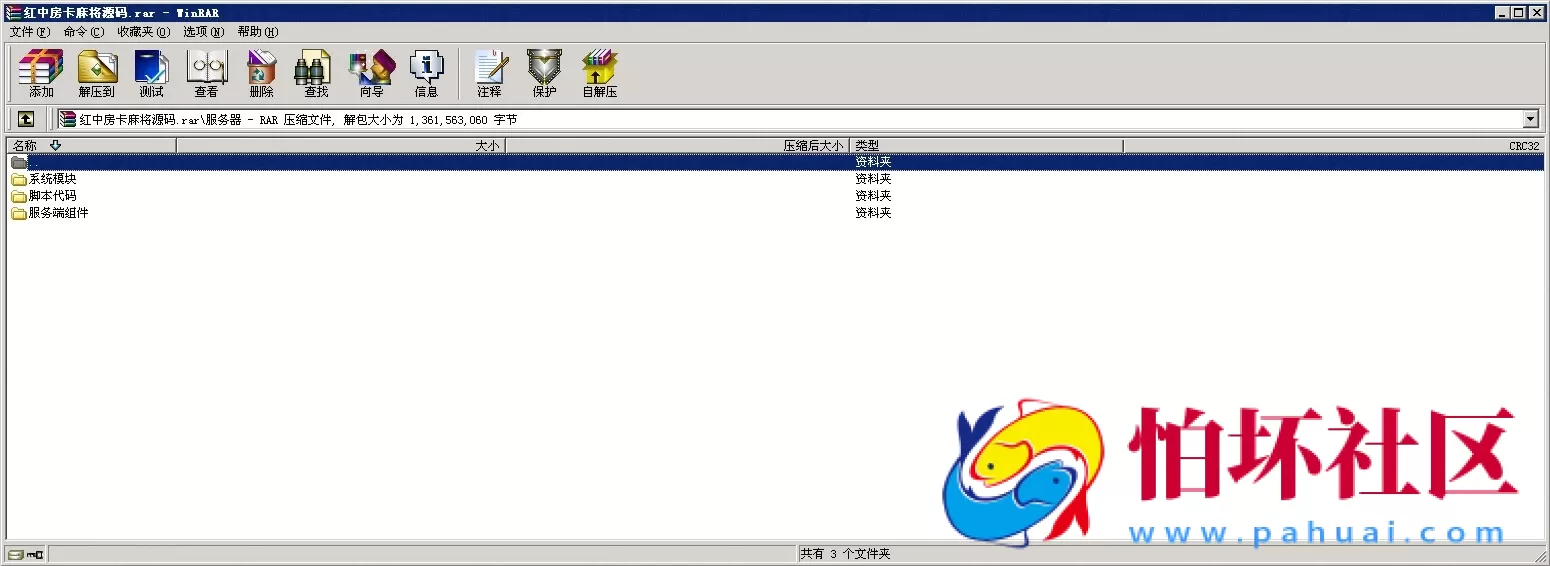The width and height of the screenshot is (1550, 566).
Task: Select the 系统模块 folder
Action: (52, 179)
